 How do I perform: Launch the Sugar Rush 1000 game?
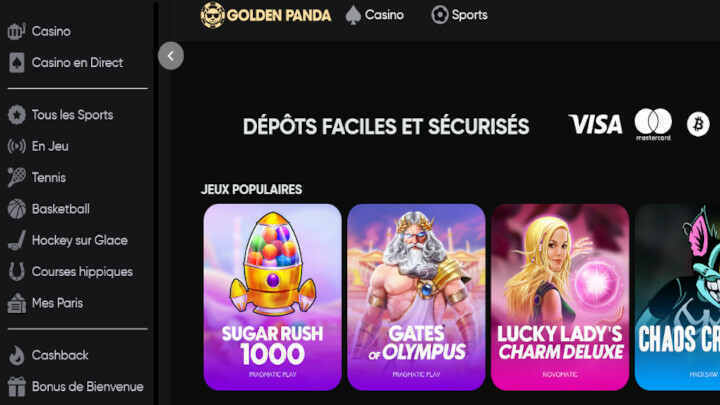(x=272, y=297)
